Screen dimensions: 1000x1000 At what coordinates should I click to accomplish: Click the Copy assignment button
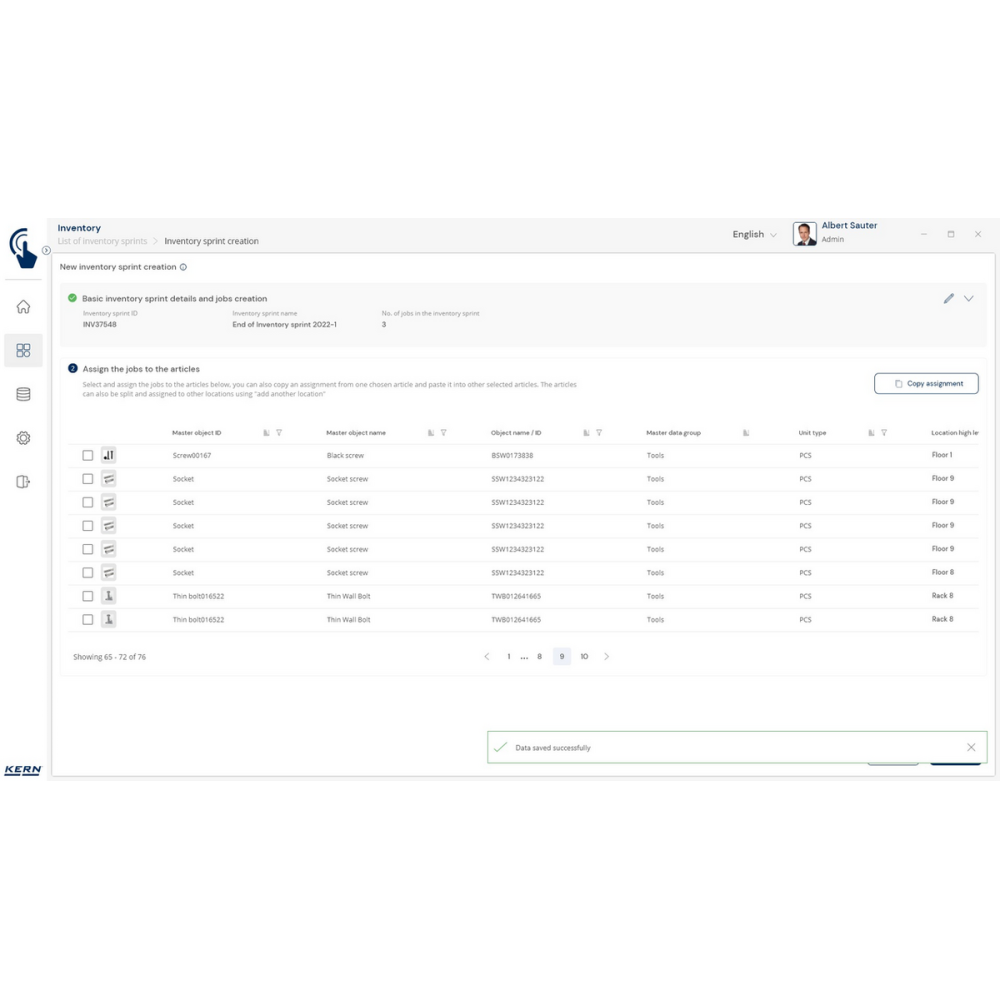coord(926,383)
